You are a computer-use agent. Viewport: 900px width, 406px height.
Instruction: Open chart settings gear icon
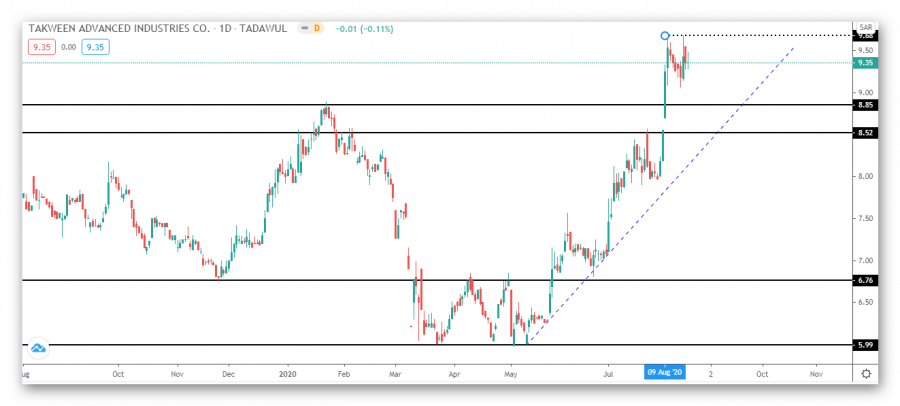point(865,372)
